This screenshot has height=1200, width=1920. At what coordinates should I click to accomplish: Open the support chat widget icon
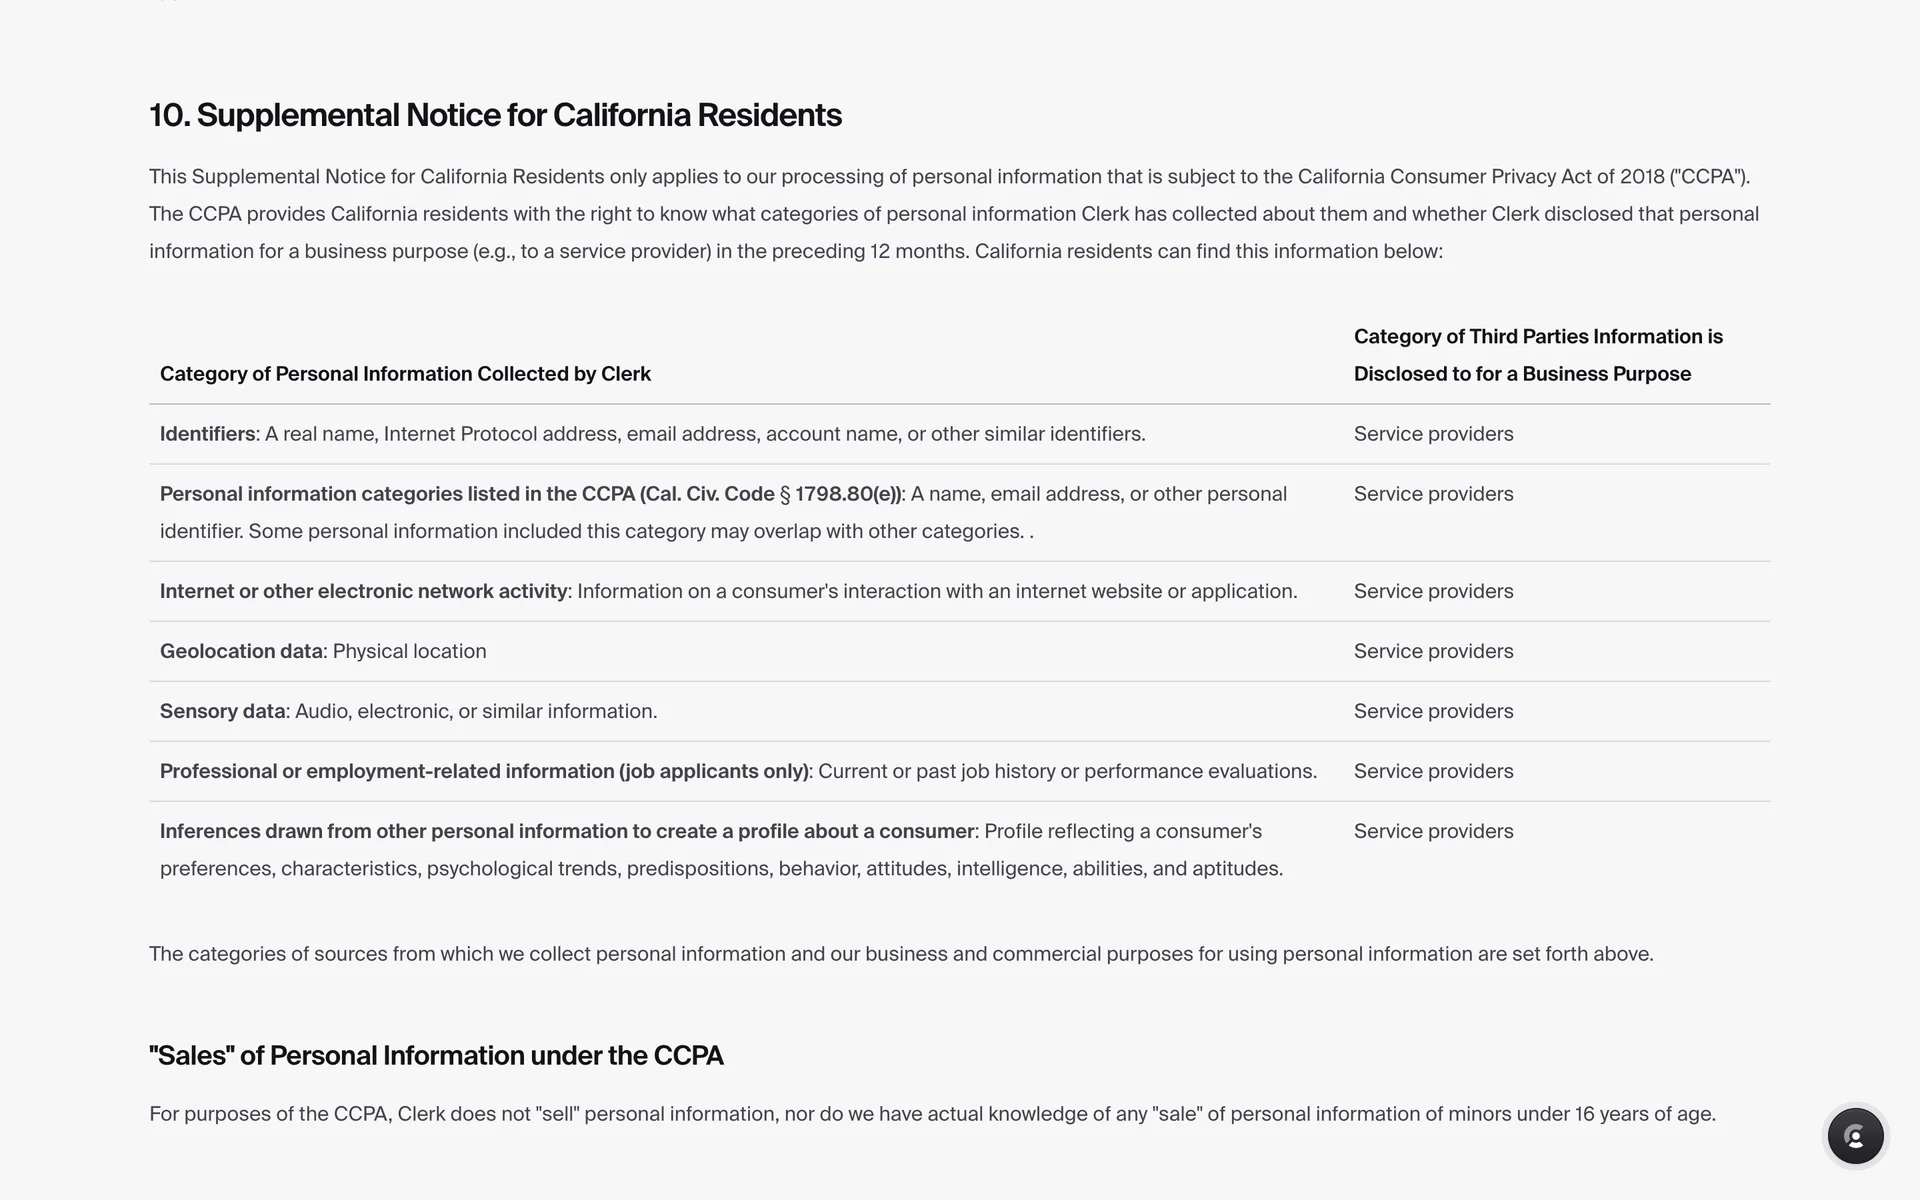[1855, 1136]
